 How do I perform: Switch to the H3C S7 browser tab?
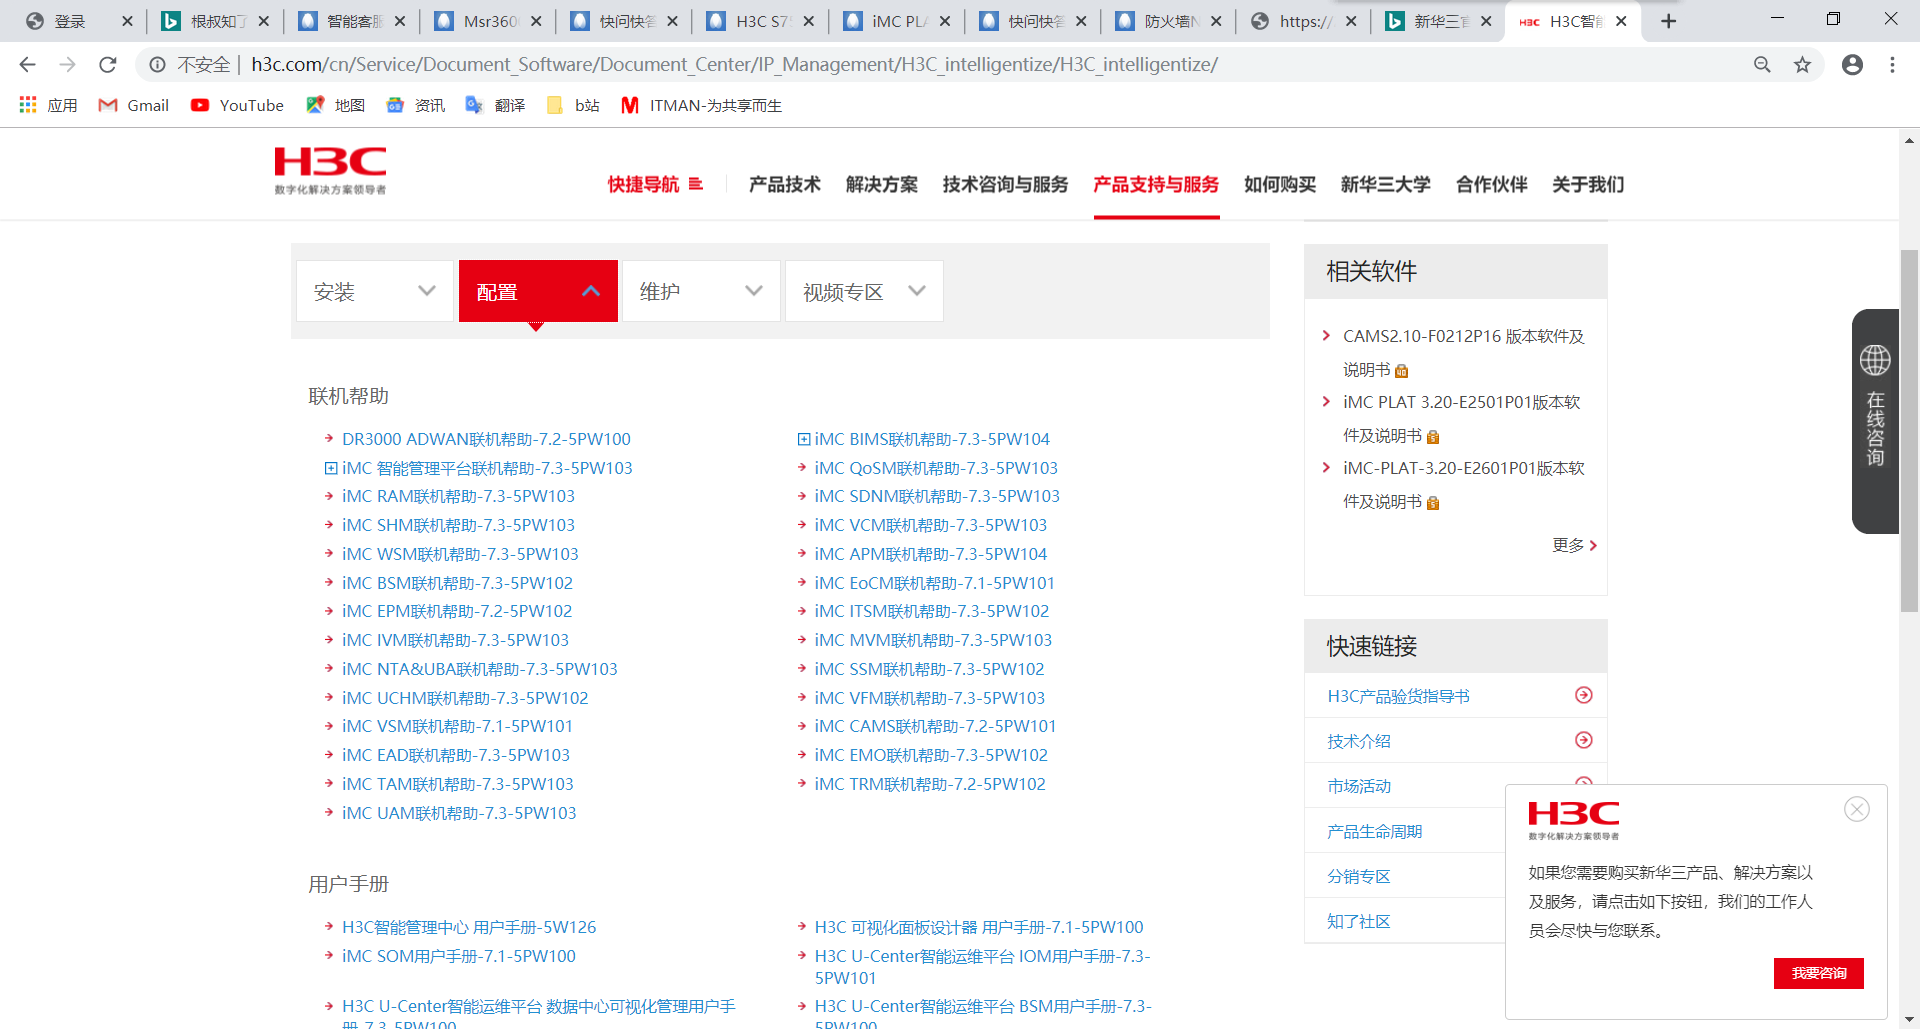(760, 21)
